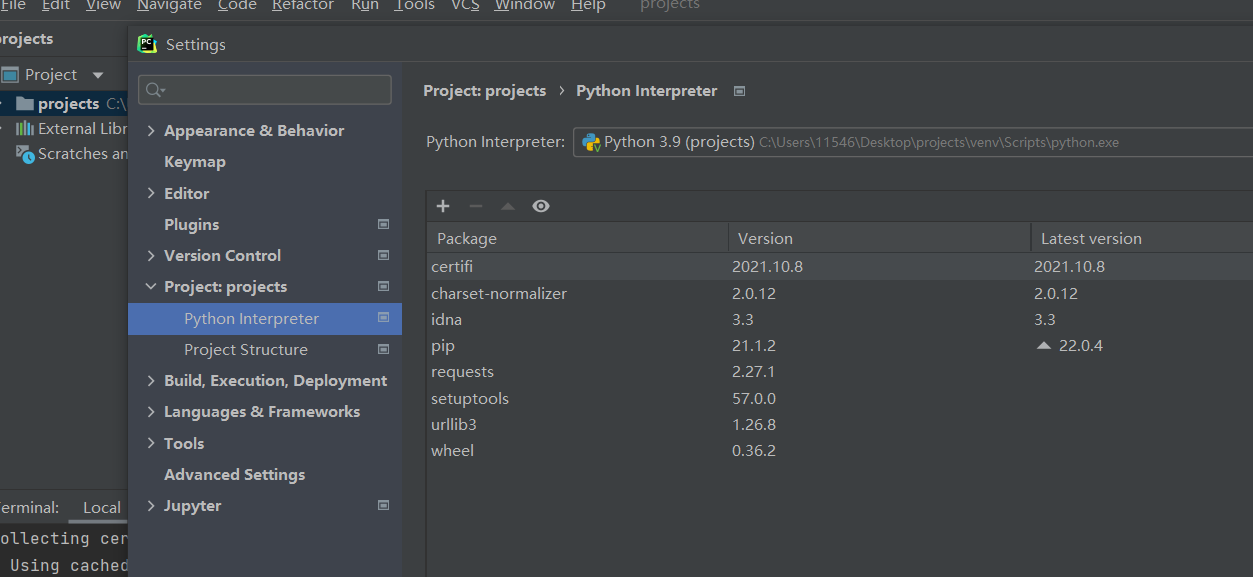Click setuptools version 57.0.0 cell

pyautogui.click(x=754, y=399)
